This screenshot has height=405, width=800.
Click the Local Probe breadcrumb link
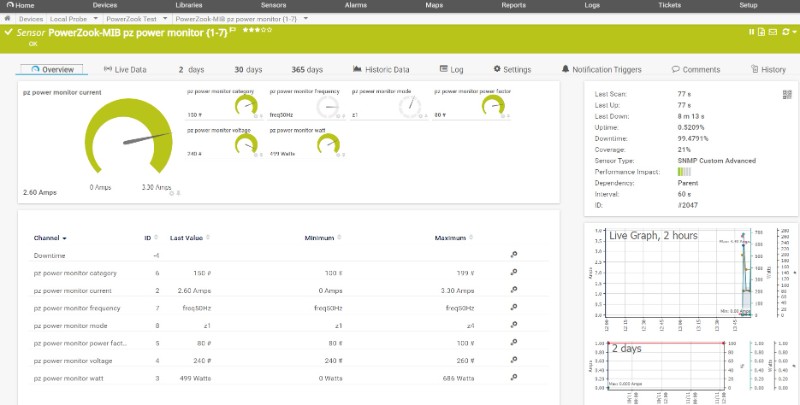[x=68, y=19]
